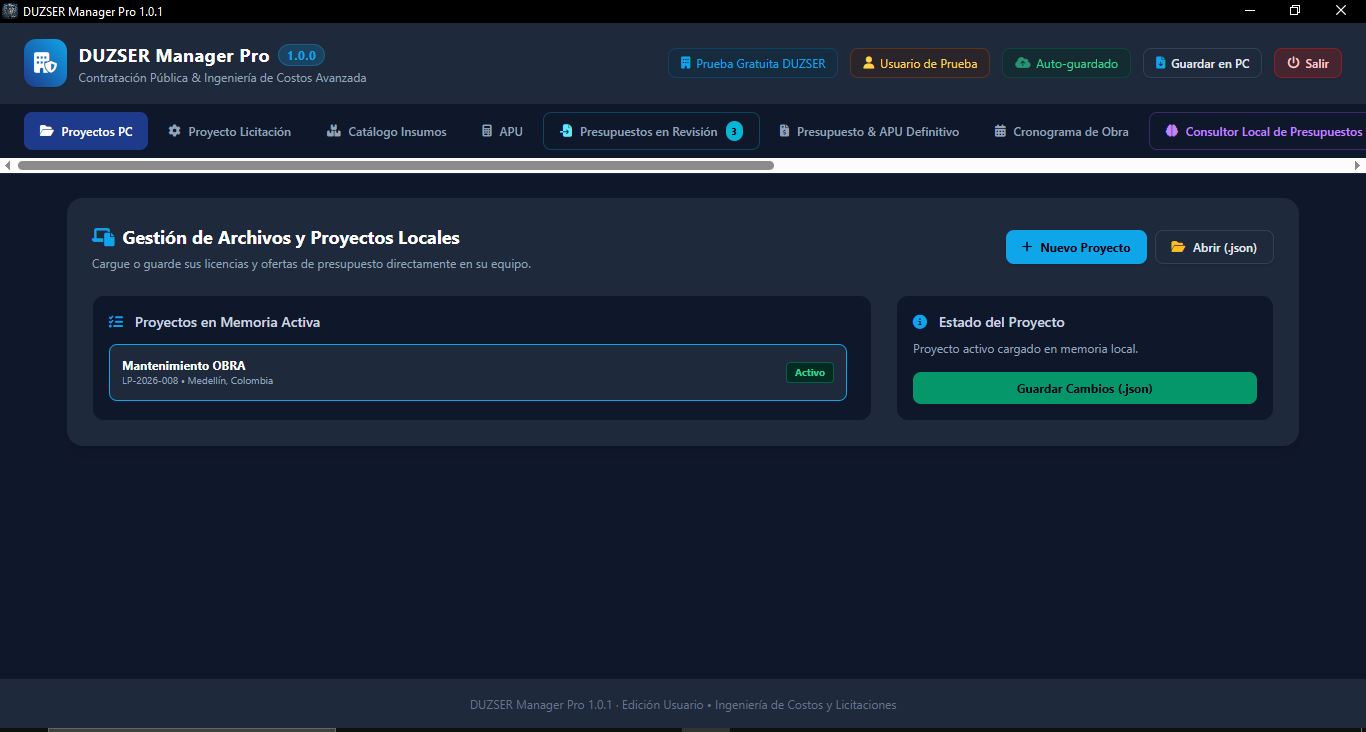Click the horizontal tab scrollbar thumb
The height and width of the screenshot is (732, 1366).
point(396,165)
